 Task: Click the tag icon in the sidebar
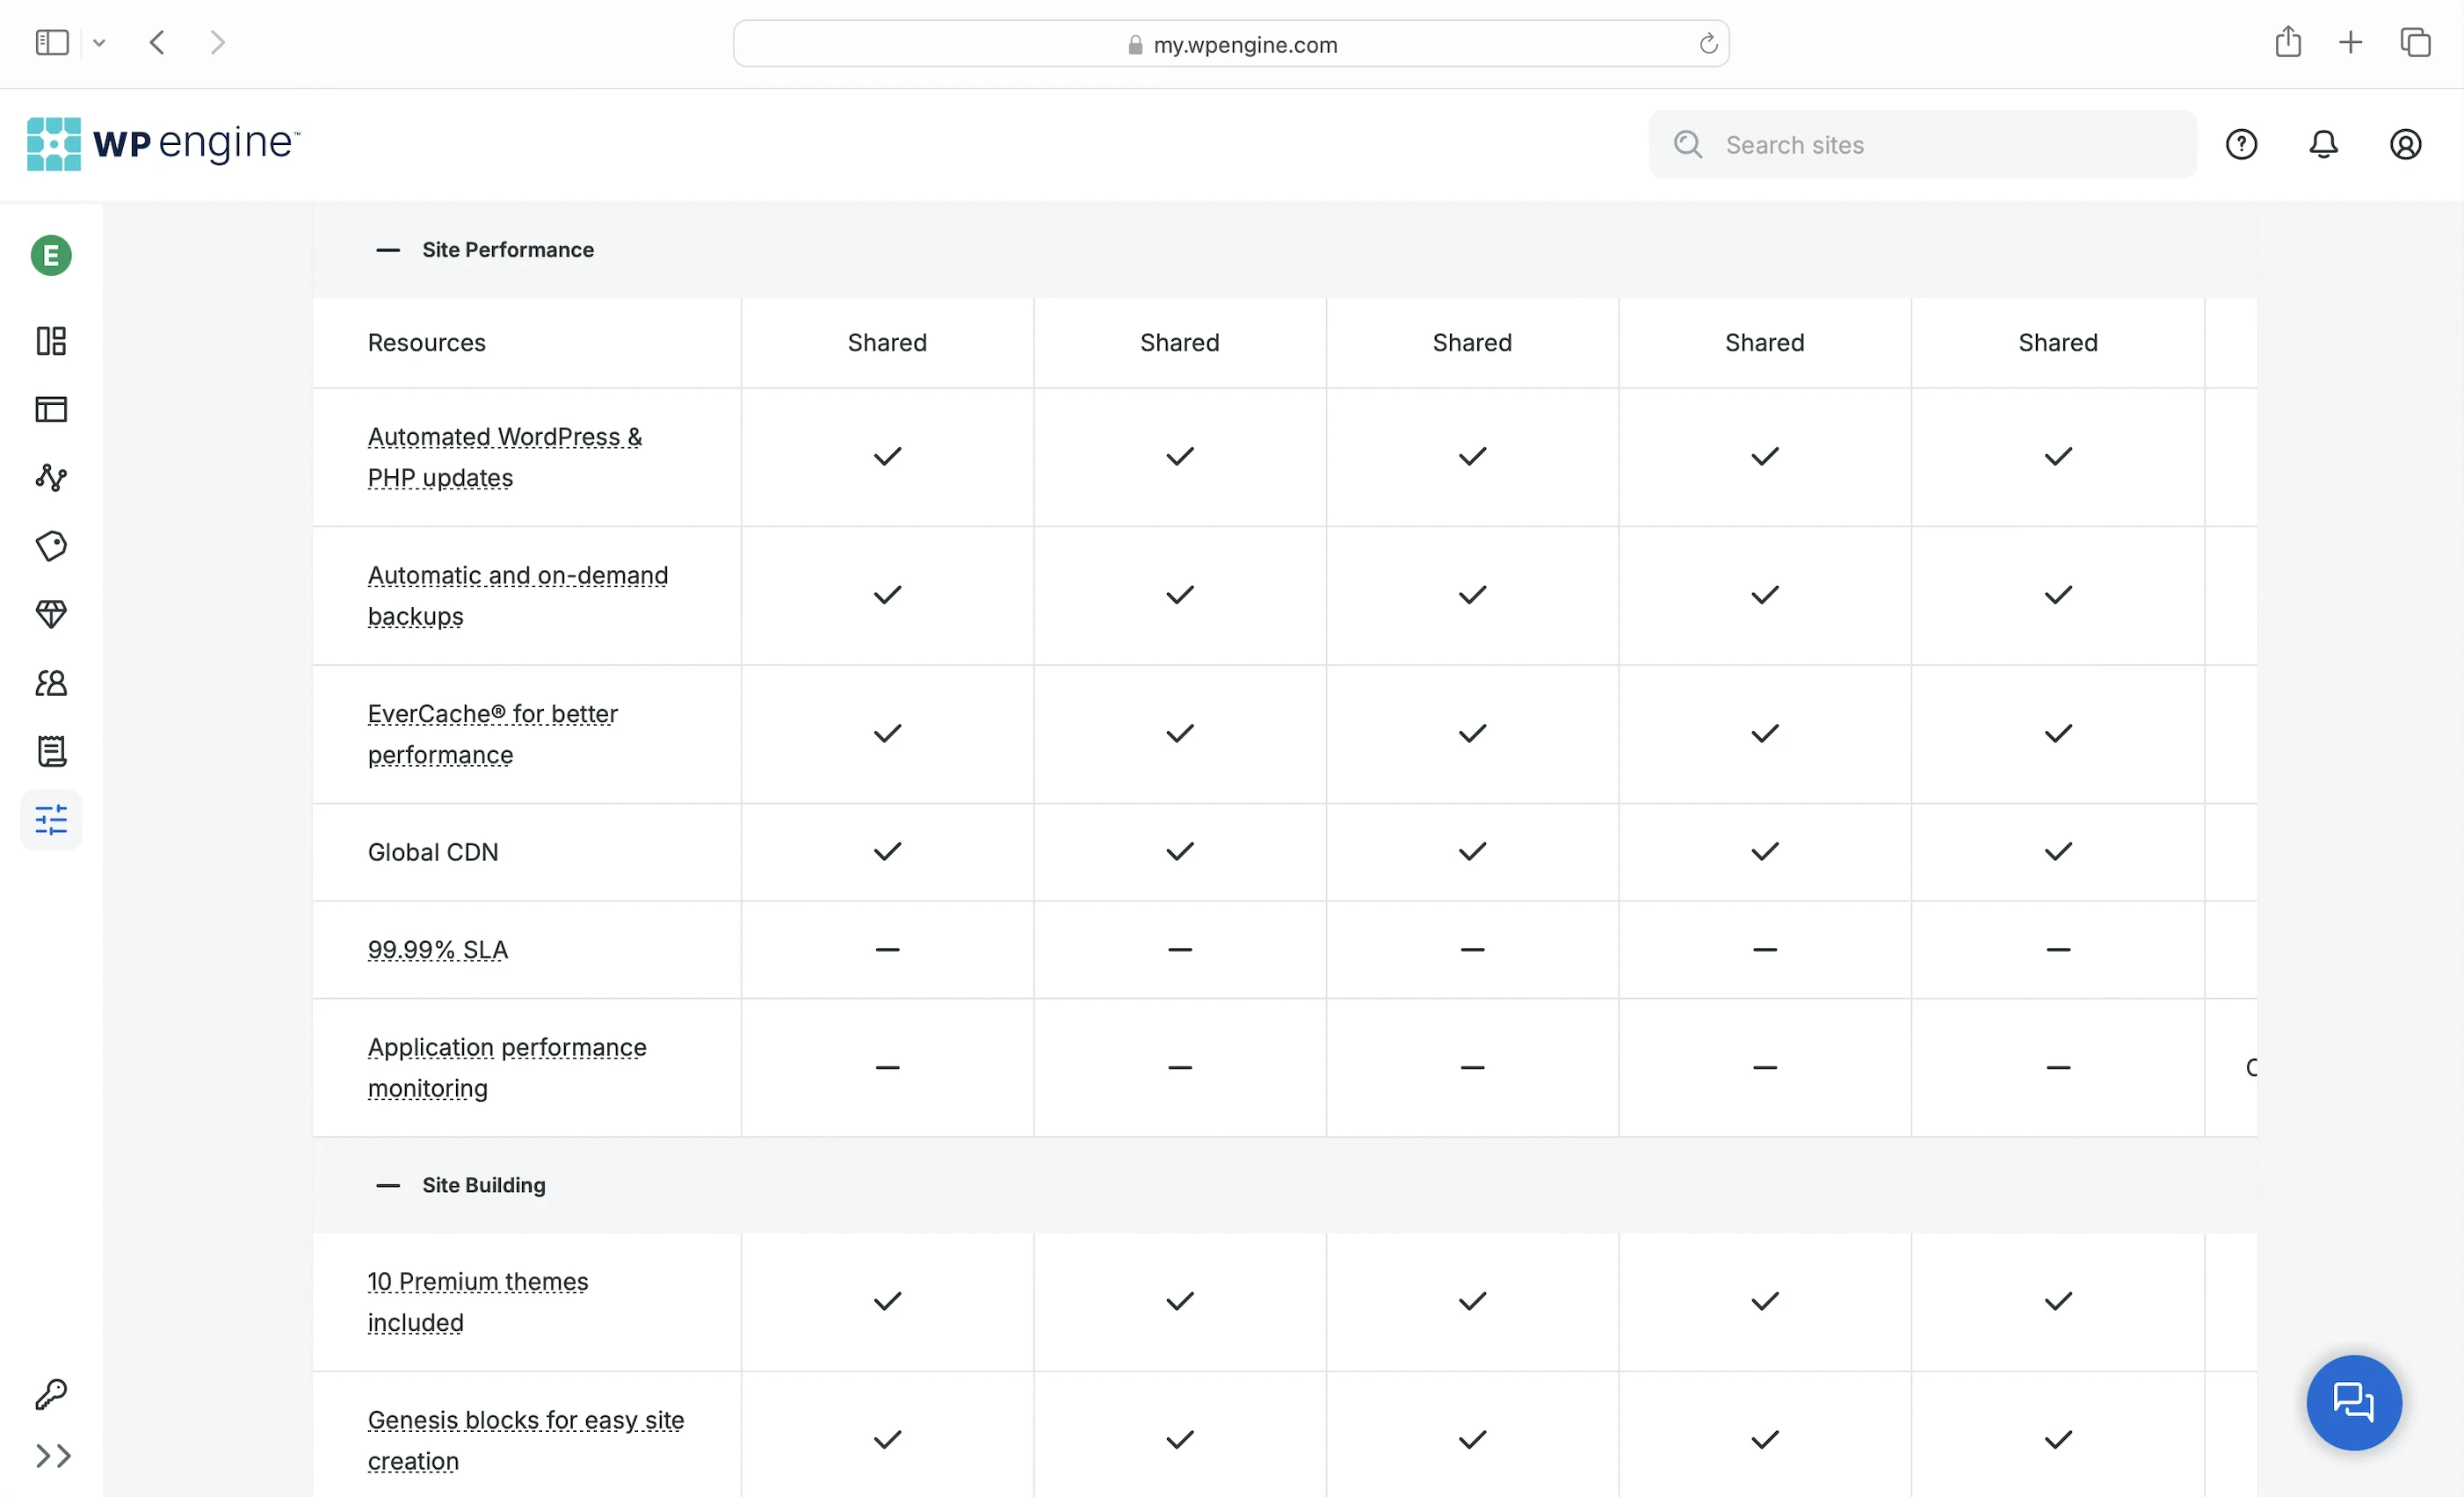pyautogui.click(x=51, y=546)
